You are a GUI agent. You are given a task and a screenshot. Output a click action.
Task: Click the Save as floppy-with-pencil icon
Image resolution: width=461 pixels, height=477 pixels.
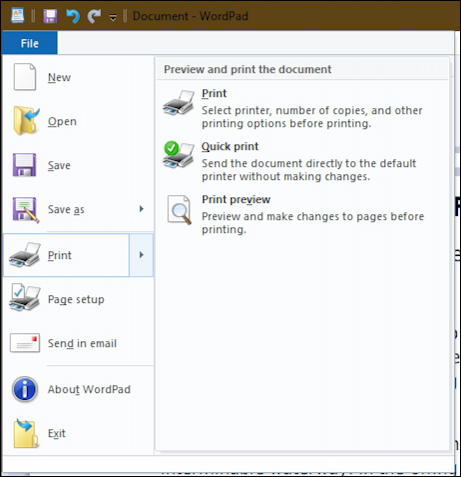coord(26,209)
